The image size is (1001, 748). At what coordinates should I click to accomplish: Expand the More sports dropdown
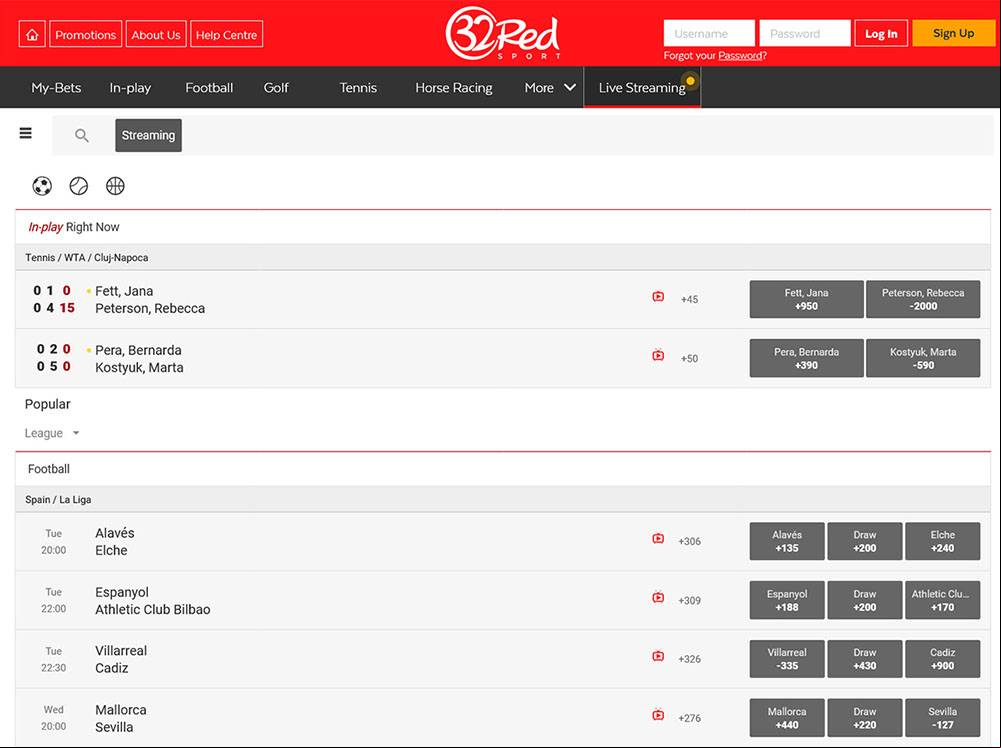click(x=550, y=87)
